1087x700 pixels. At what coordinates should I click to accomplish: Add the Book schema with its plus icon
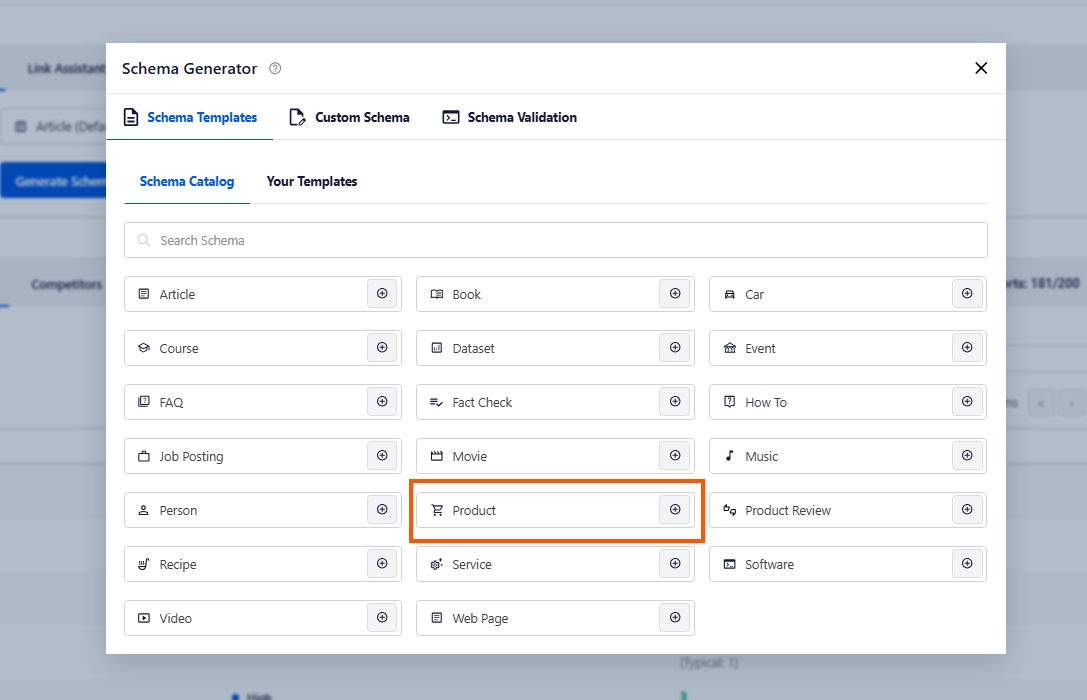click(675, 294)
